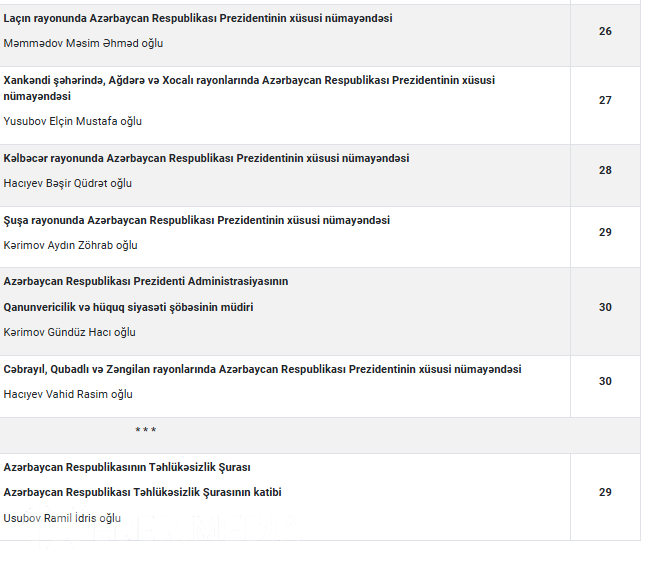Image resolution: width=652 pixels, height=570 pixels.
Task: Click the Kəlbəcər rayonunda representative title
Action: (206, 159)
